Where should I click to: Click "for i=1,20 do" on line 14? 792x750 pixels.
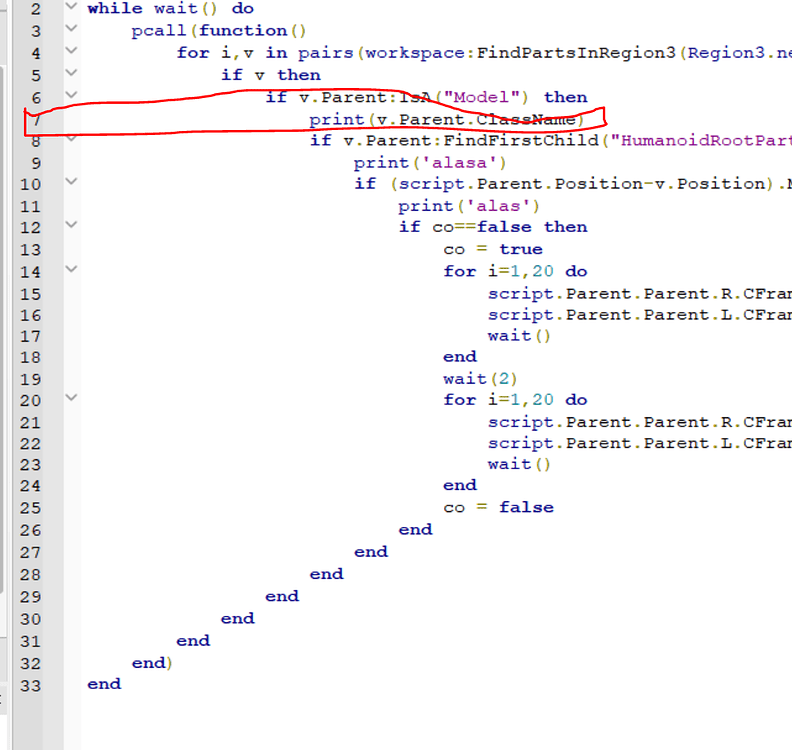[515, 272]
